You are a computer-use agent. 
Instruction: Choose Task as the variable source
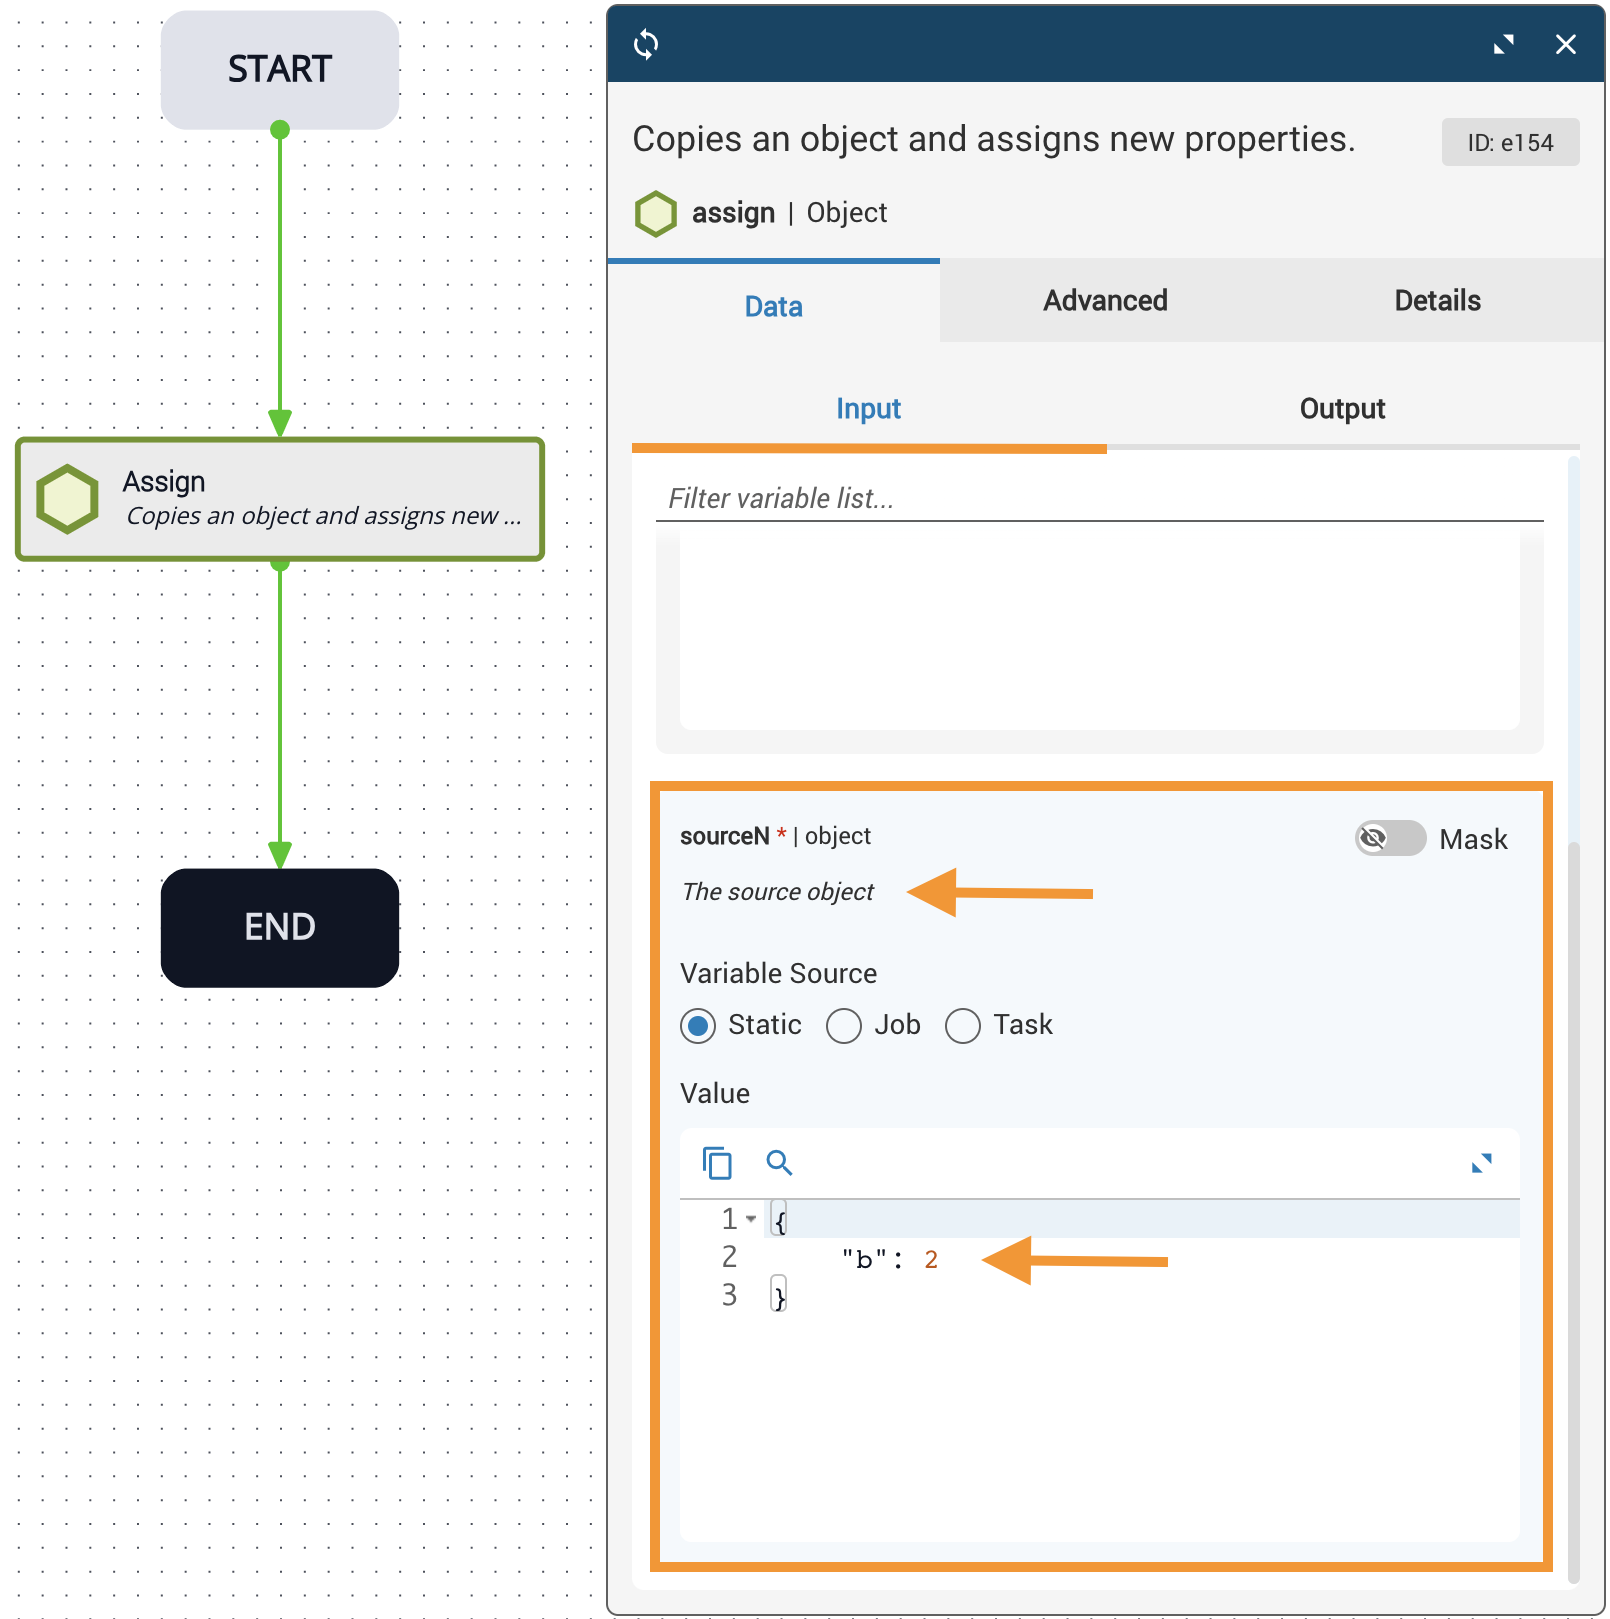pos(963,1026)
